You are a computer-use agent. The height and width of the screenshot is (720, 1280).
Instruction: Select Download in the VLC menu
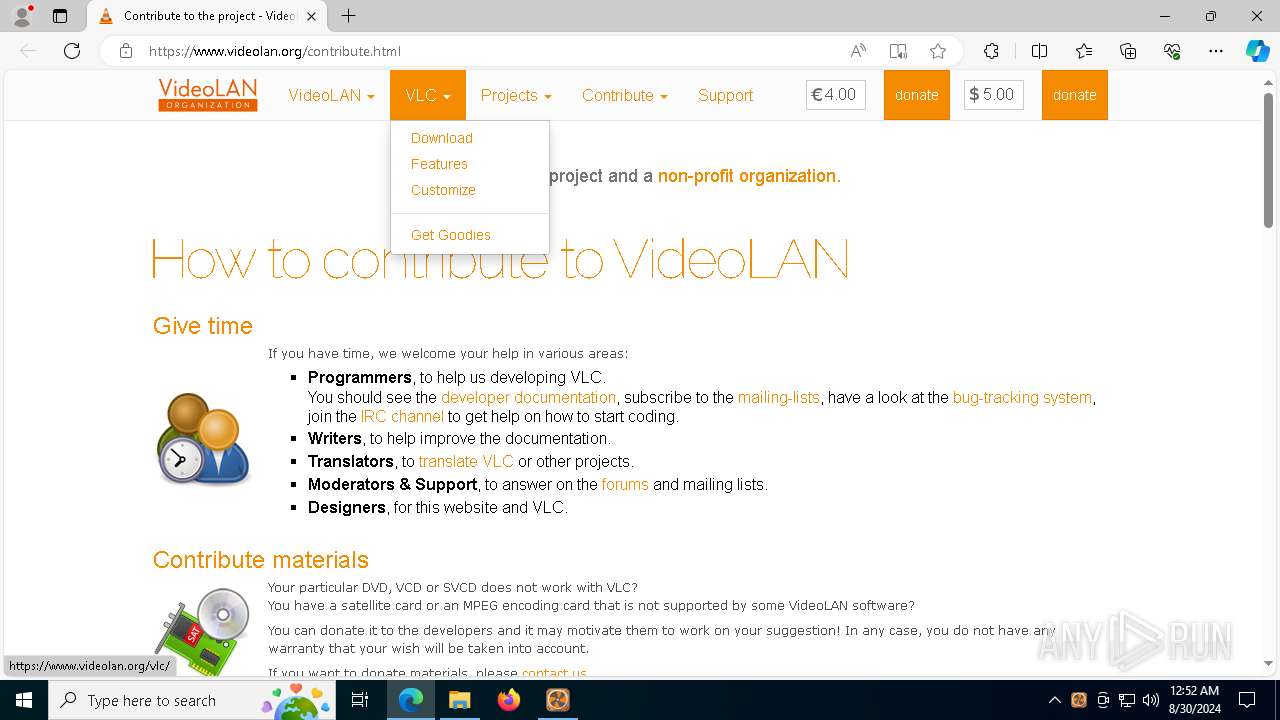click(442, 138)
